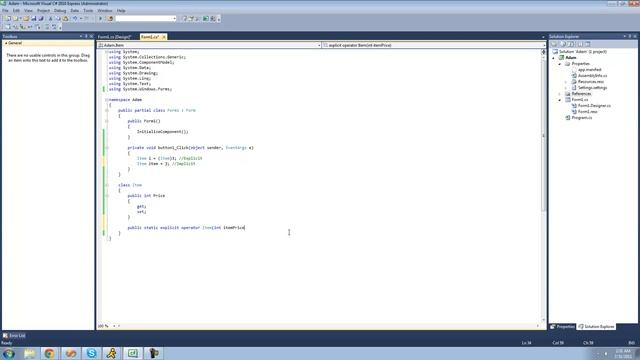Open the 100 % zoom dropdown in editor
Viewport: 640px width, 360px height.
[114, 326]
